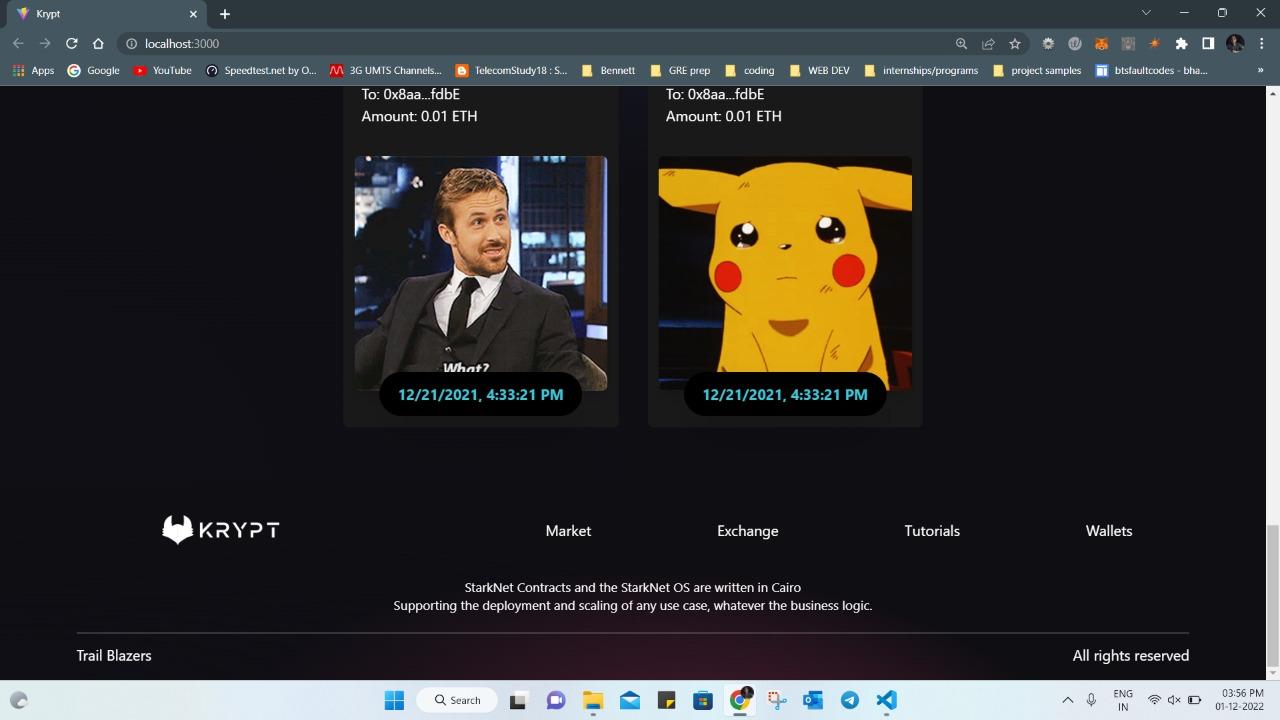Viewport: 1280px width, 720px height.
Task: Bookmark this page with the star icon
Action: (1015, 44)
